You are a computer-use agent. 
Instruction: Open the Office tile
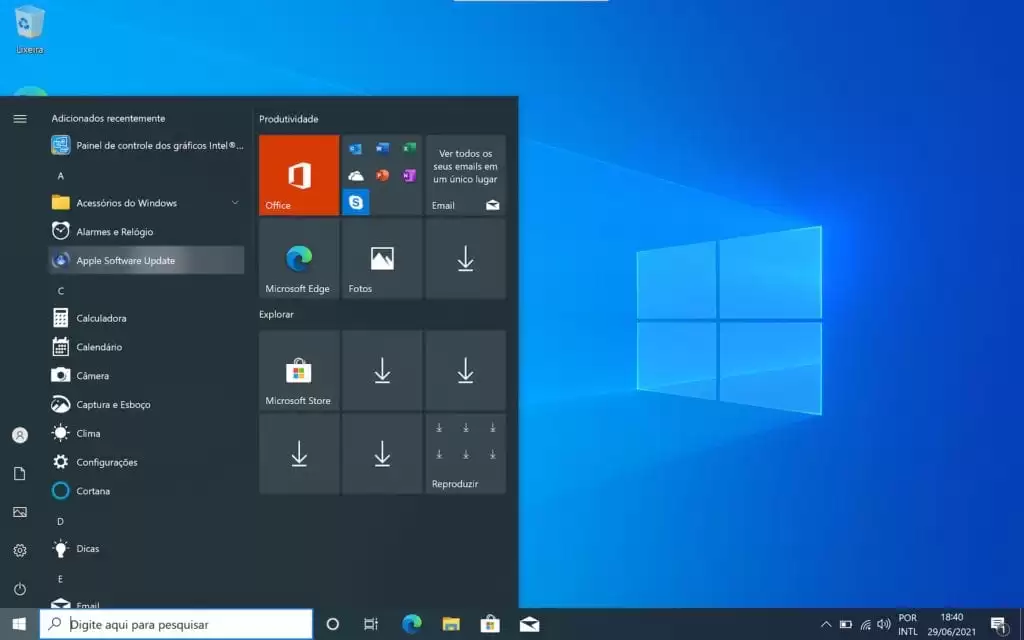pos(299,175)
